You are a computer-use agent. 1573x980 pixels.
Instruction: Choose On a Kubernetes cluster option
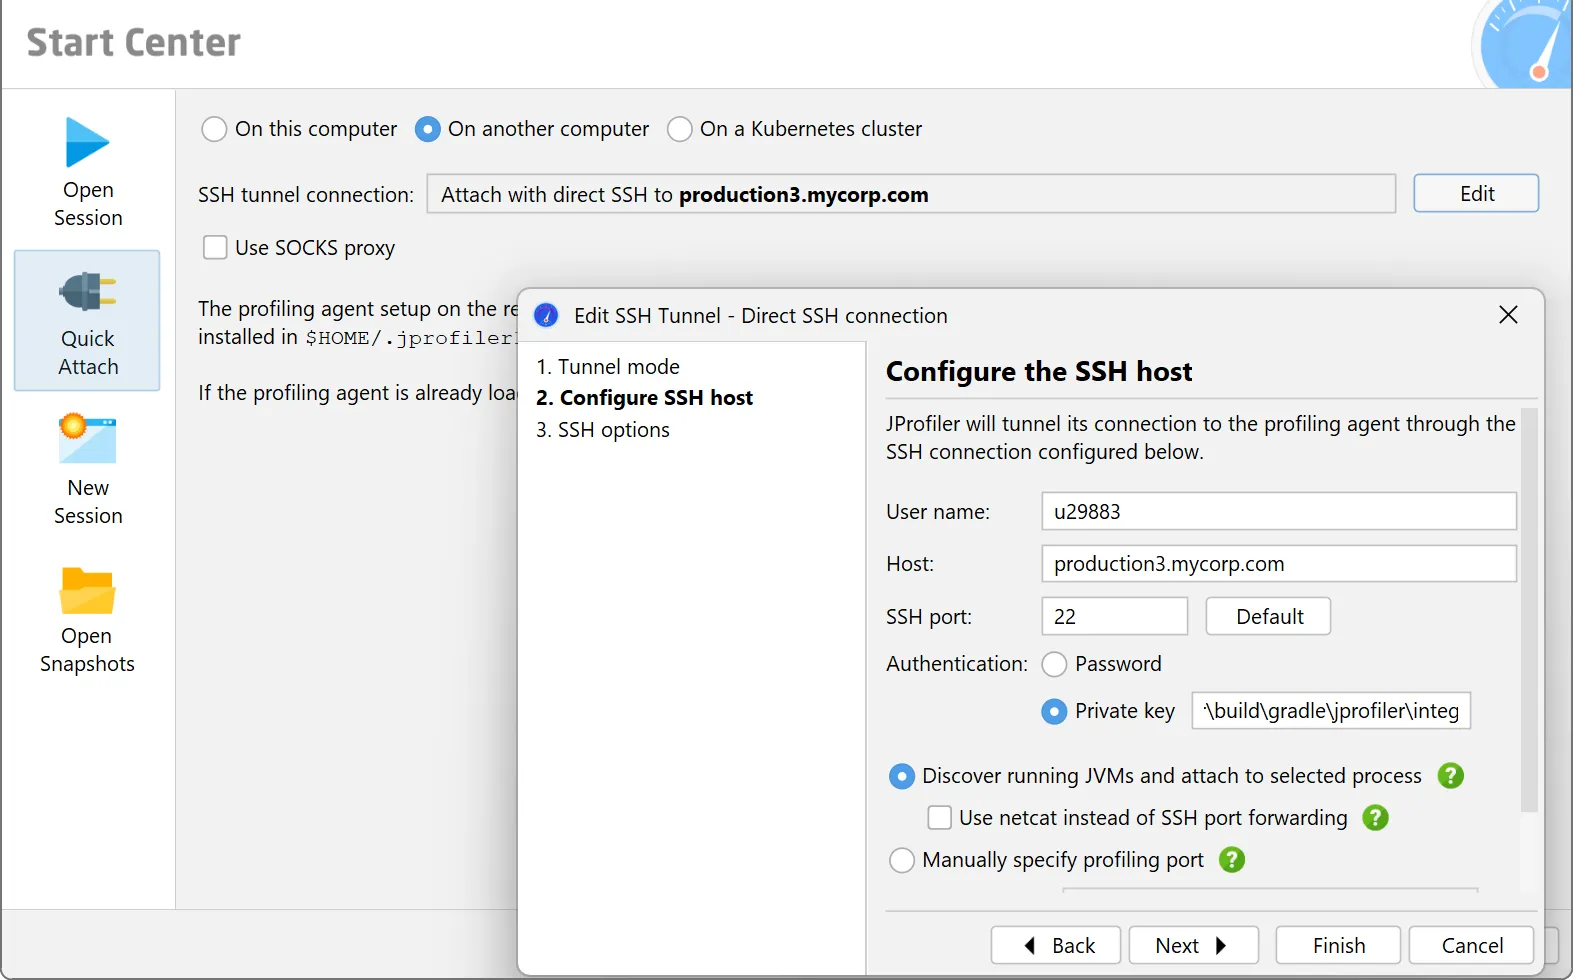(680, 129)
